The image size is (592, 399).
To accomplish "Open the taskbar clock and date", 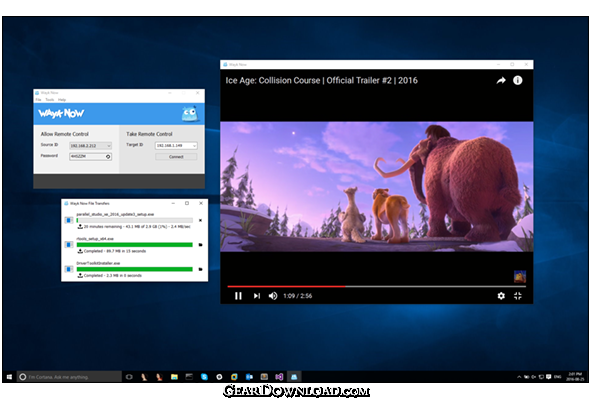I will (575, 377).
